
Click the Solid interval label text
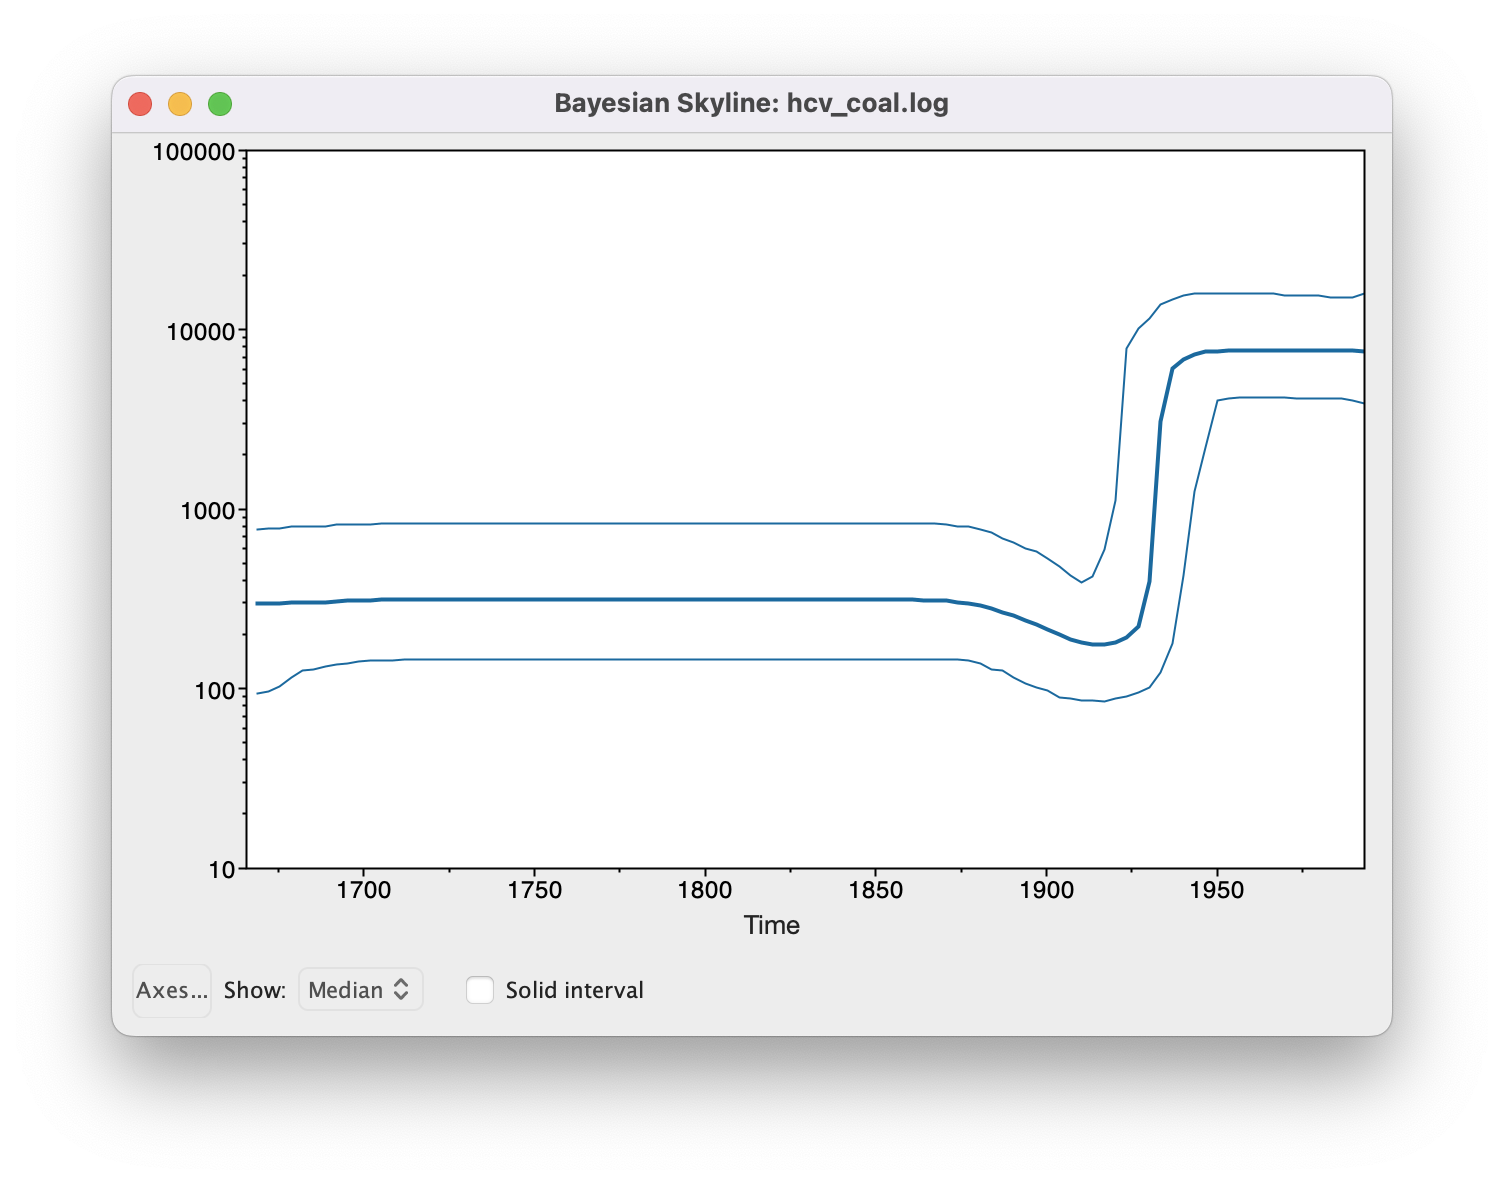(574, 990)
